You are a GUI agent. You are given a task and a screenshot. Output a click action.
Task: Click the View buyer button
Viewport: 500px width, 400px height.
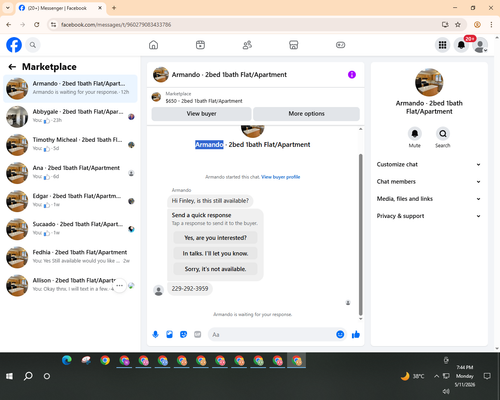tap(201, 114)
